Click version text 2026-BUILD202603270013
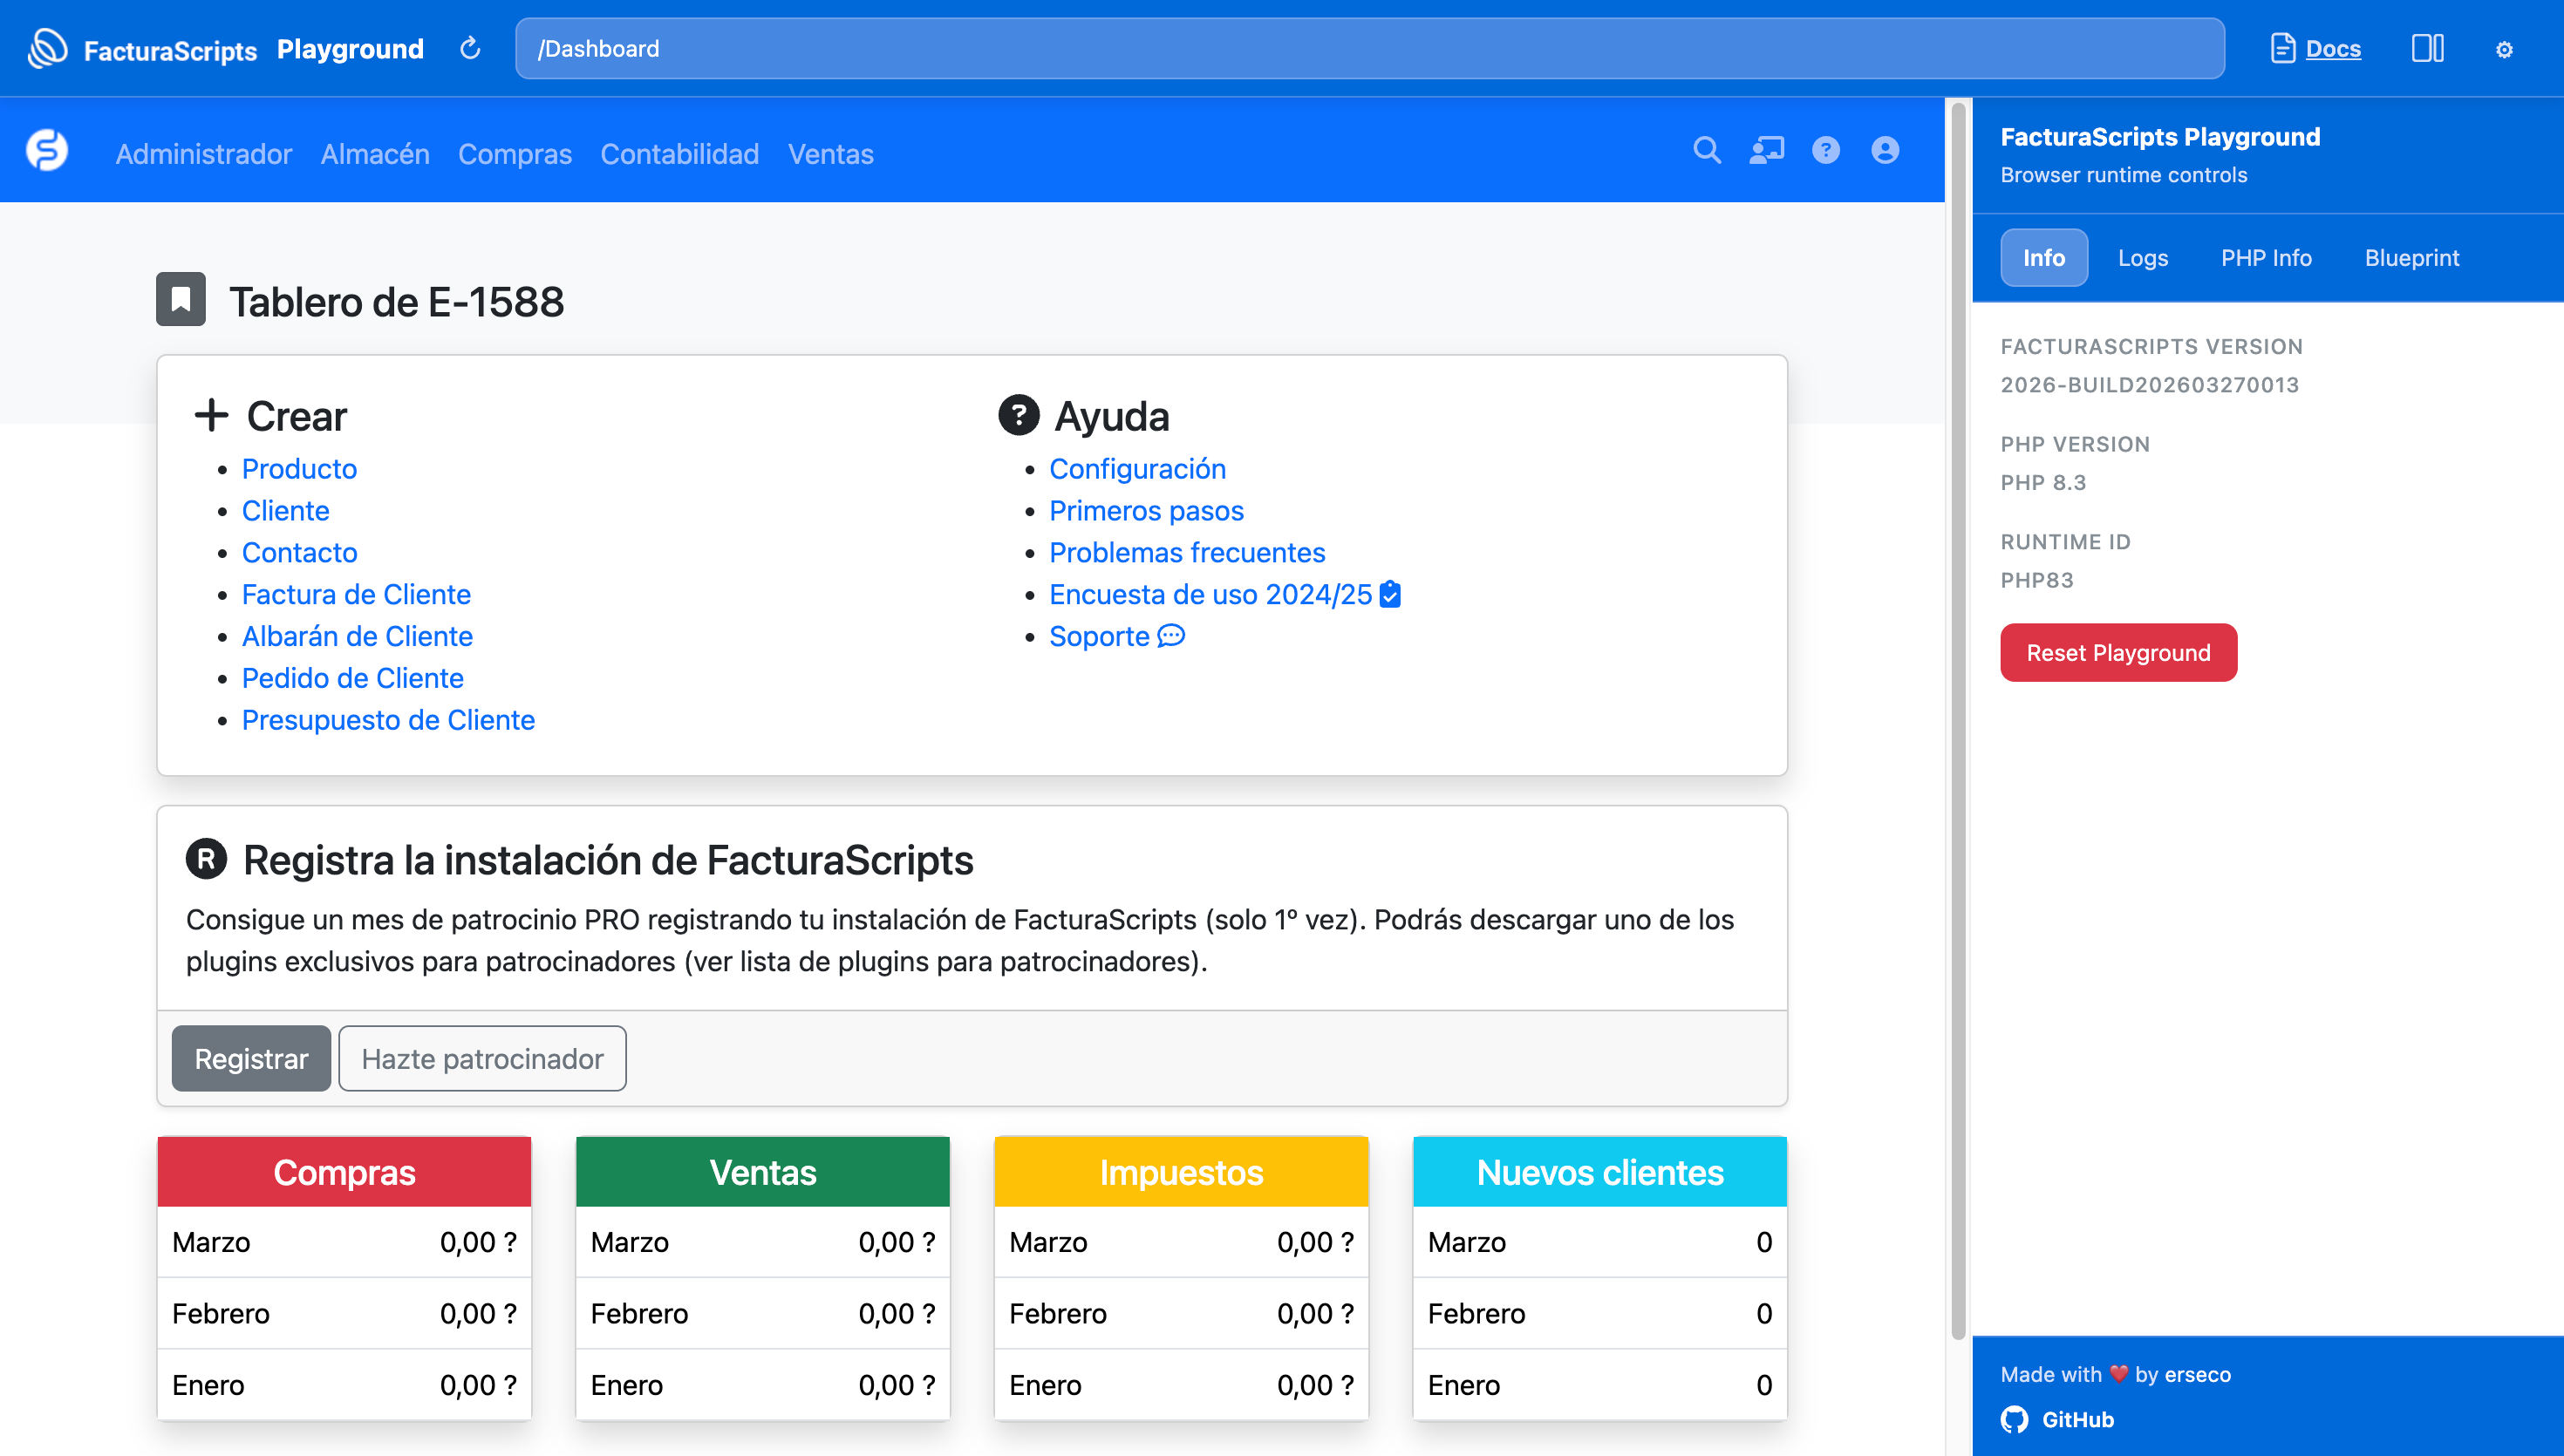The image size is (2564, 1456). [2149, 385]
